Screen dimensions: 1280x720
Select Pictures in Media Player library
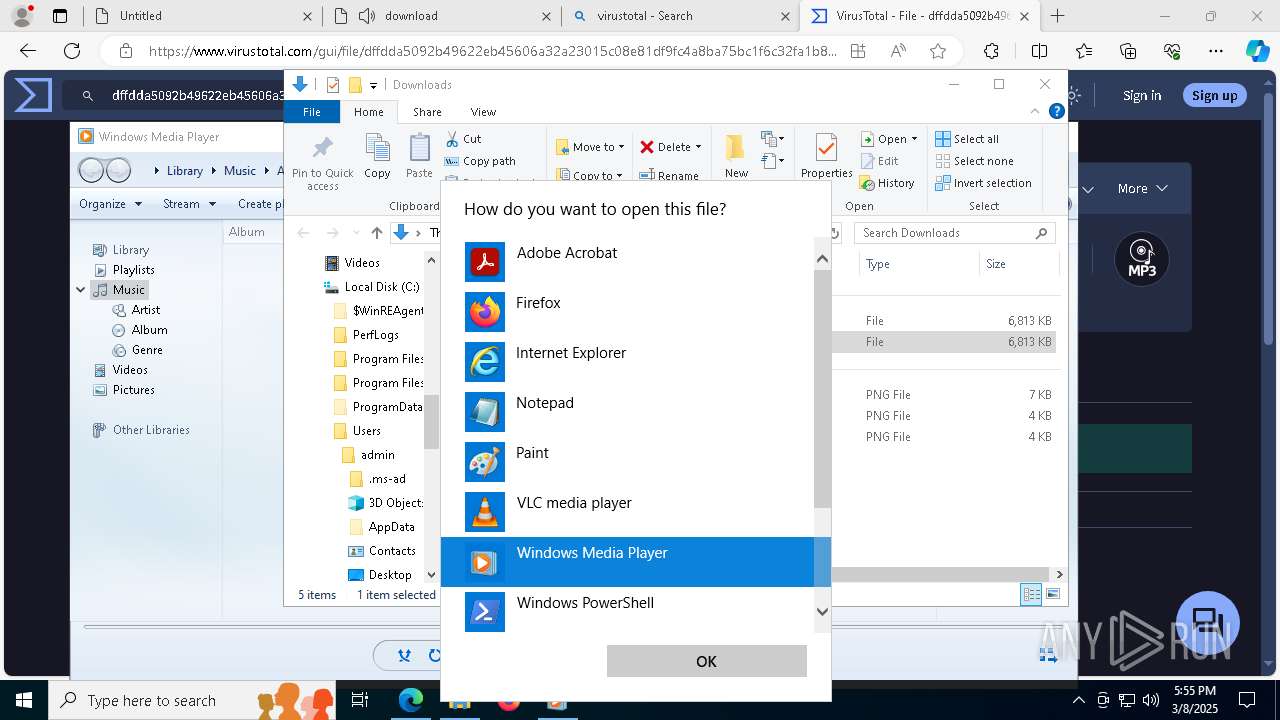(x=124, y=390)
